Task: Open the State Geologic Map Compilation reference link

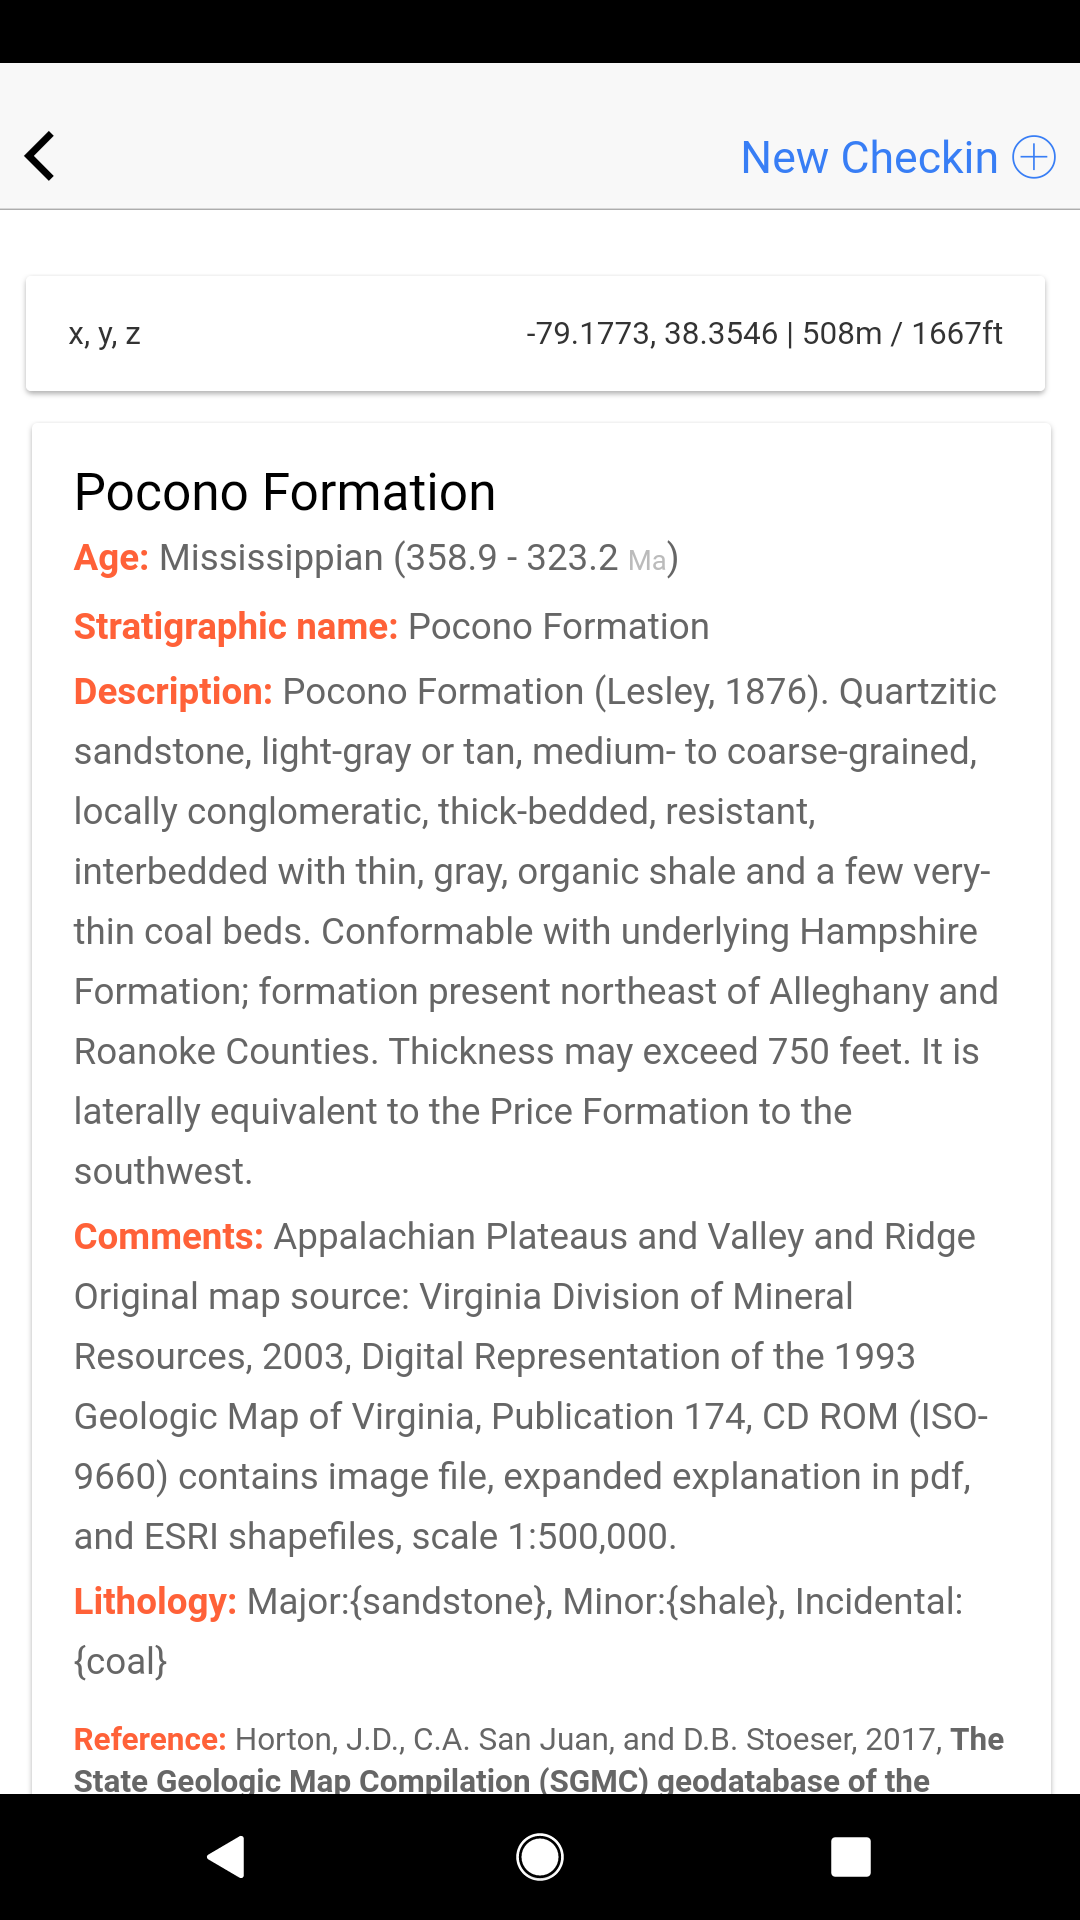Action: click(539, 1760)
